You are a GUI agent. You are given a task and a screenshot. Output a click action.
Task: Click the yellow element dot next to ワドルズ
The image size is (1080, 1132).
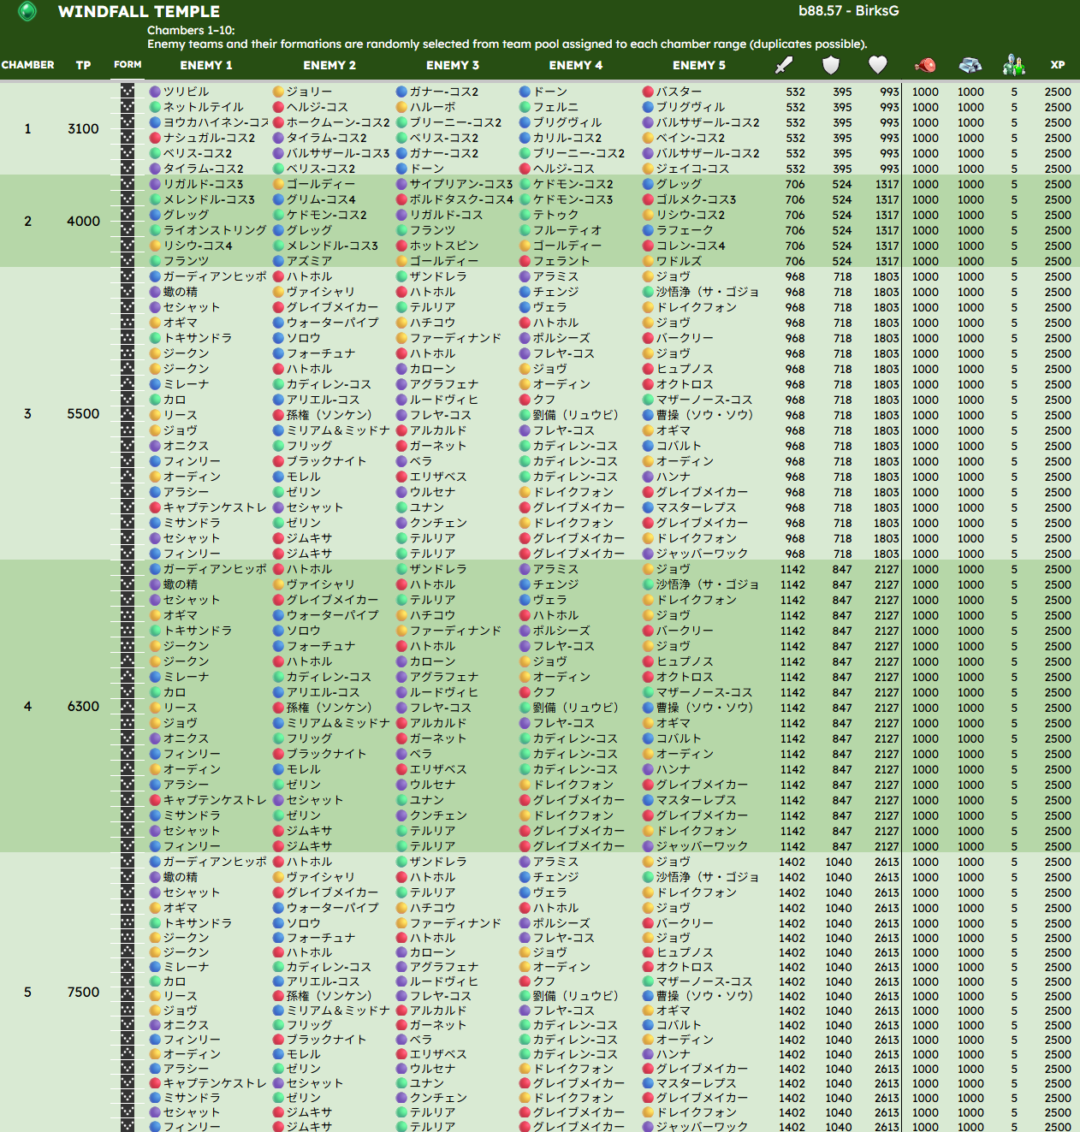coord(648,261)
